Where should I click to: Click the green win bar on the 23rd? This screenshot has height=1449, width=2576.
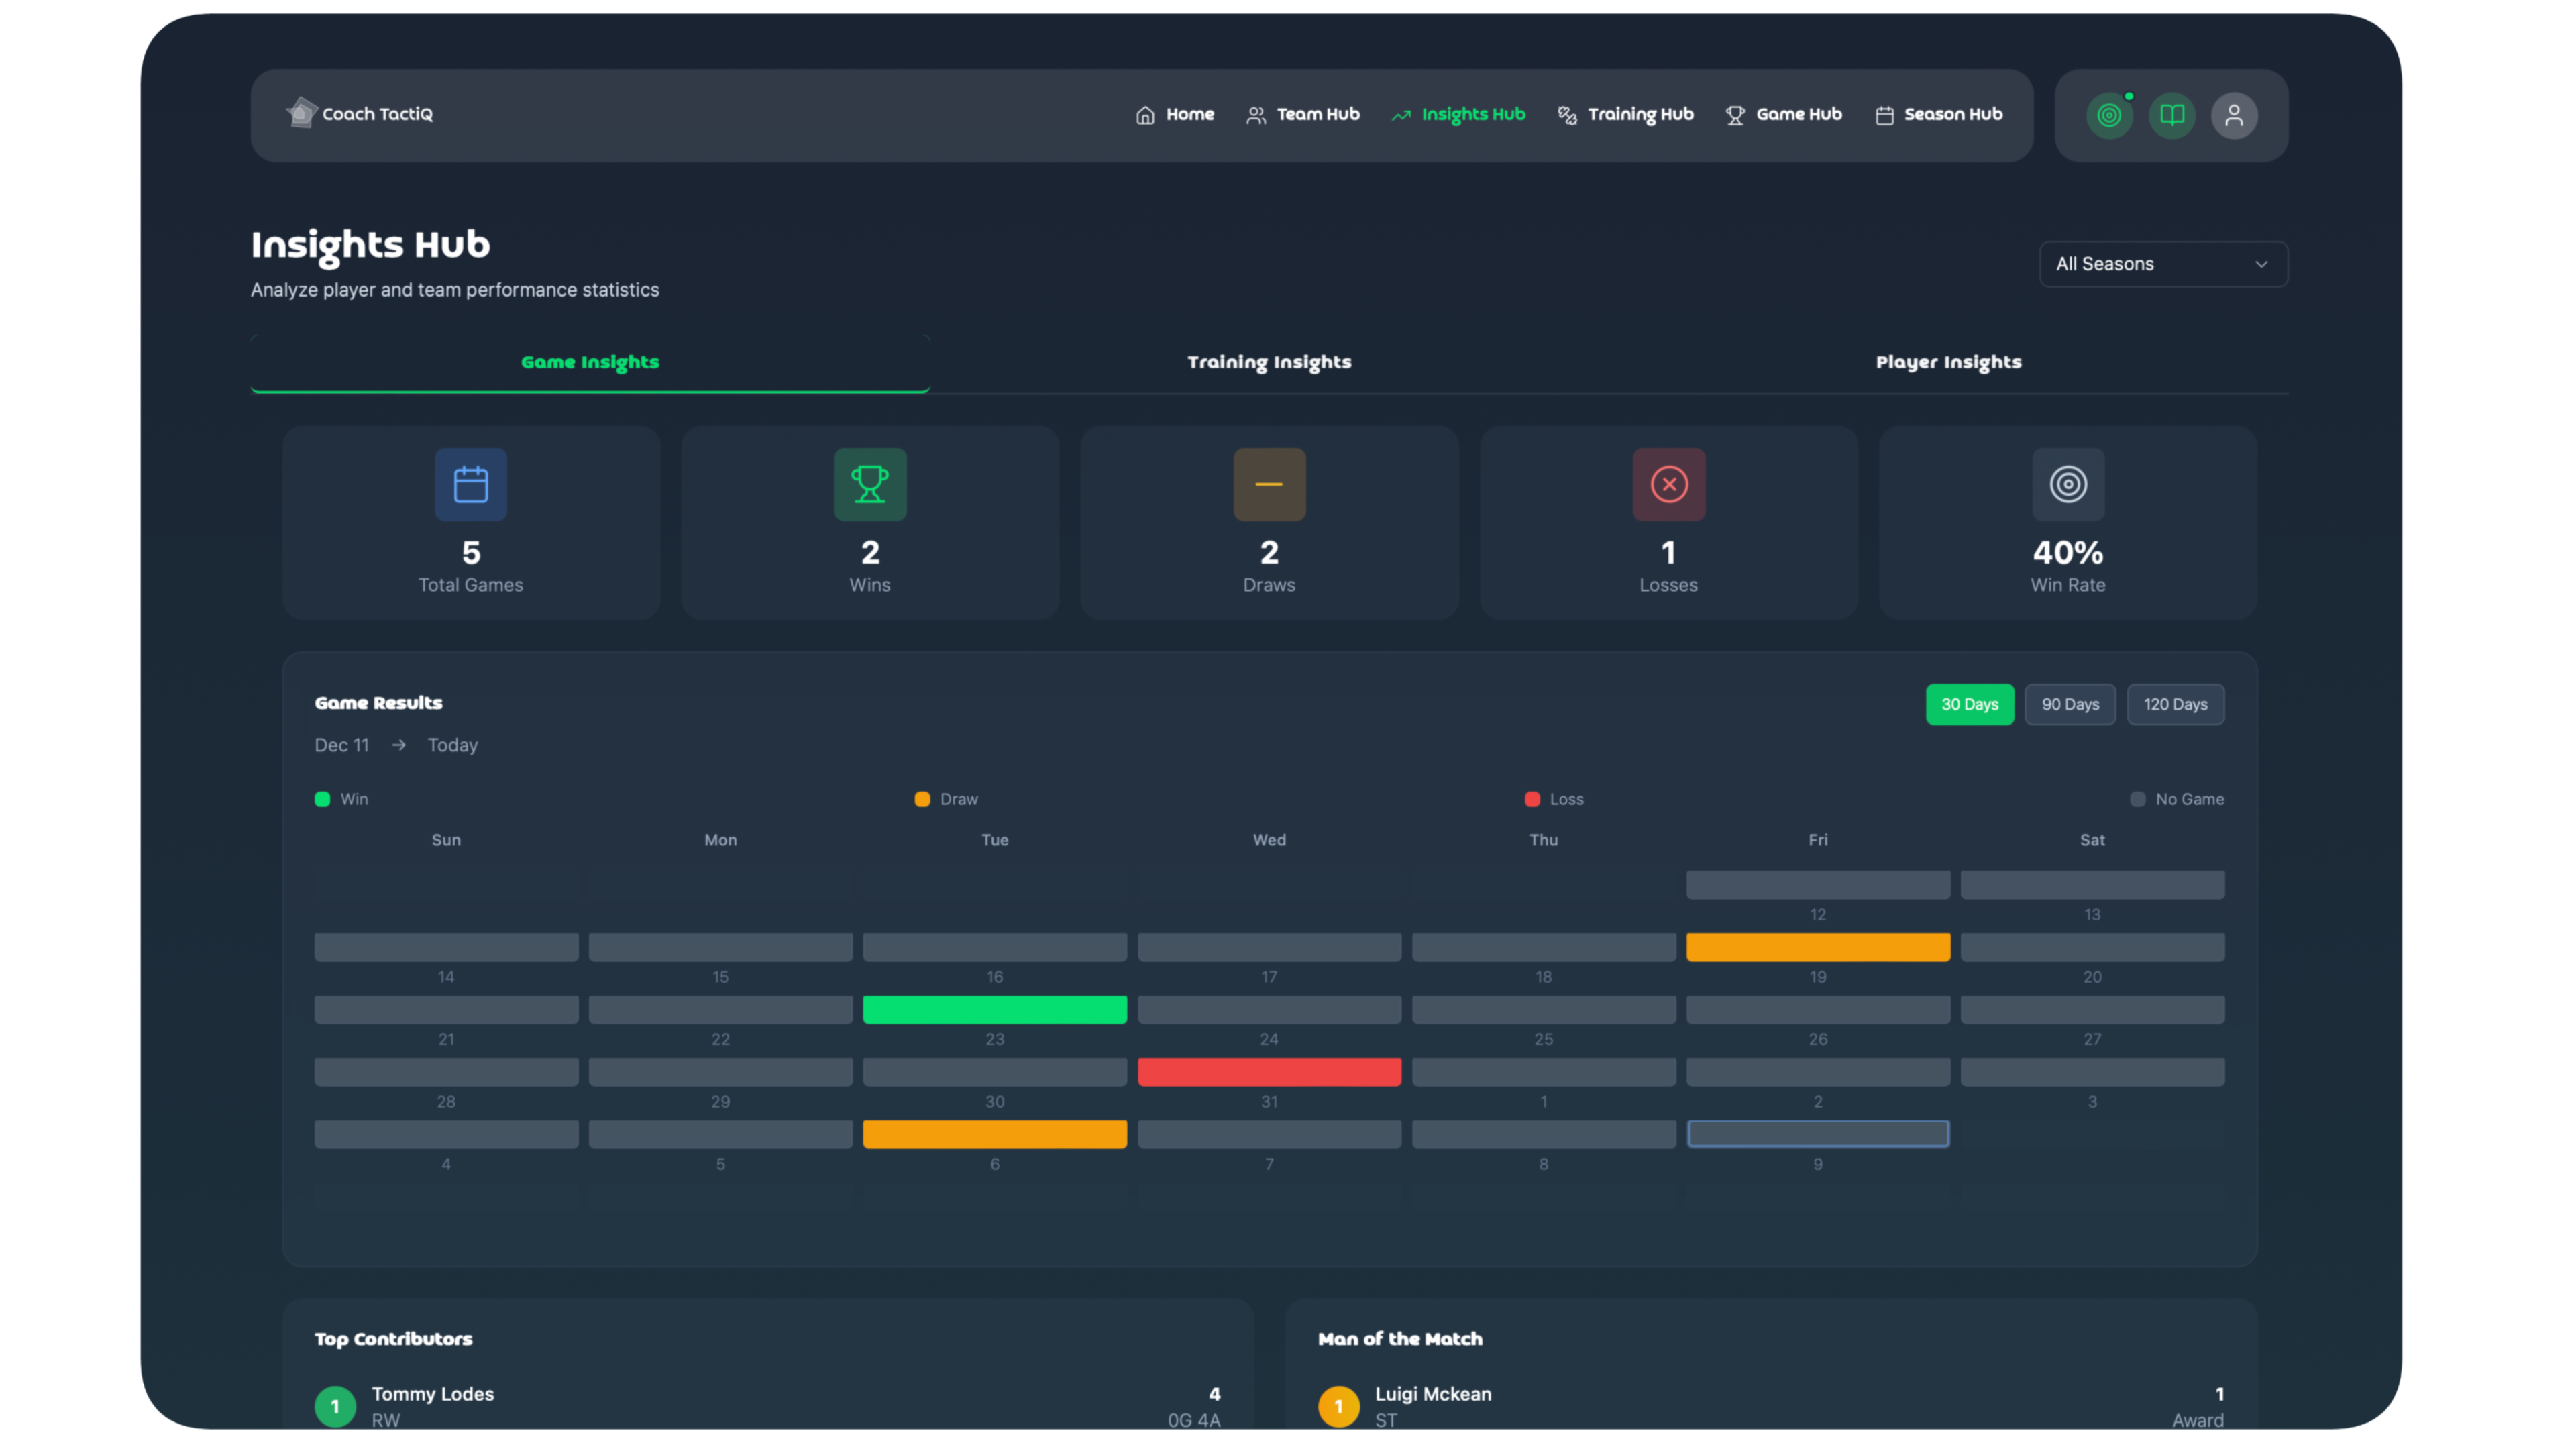pos(994,1009)
